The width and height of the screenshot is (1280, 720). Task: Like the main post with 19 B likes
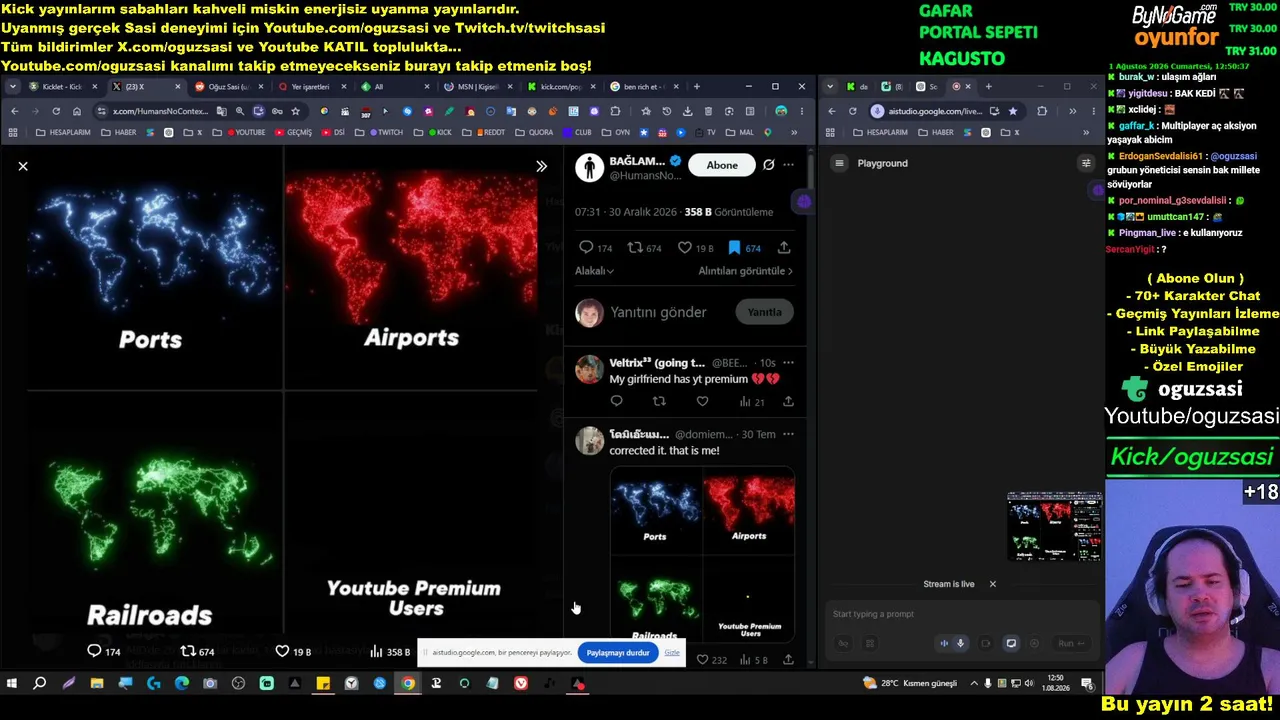click(x=696, y=247)
